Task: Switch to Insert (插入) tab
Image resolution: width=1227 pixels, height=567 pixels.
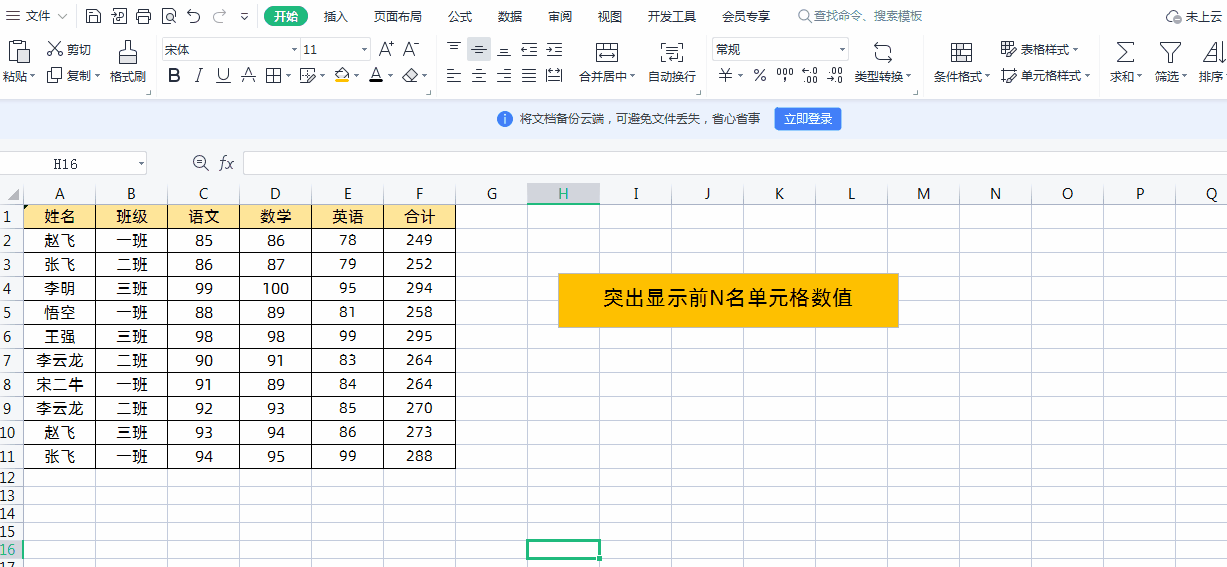Action: [336, 16]
